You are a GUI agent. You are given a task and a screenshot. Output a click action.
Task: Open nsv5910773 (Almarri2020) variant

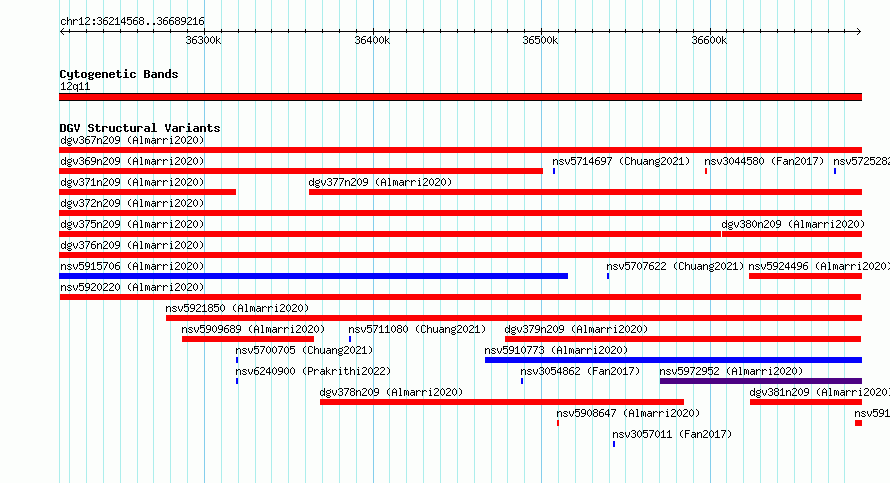coord(556,350)
